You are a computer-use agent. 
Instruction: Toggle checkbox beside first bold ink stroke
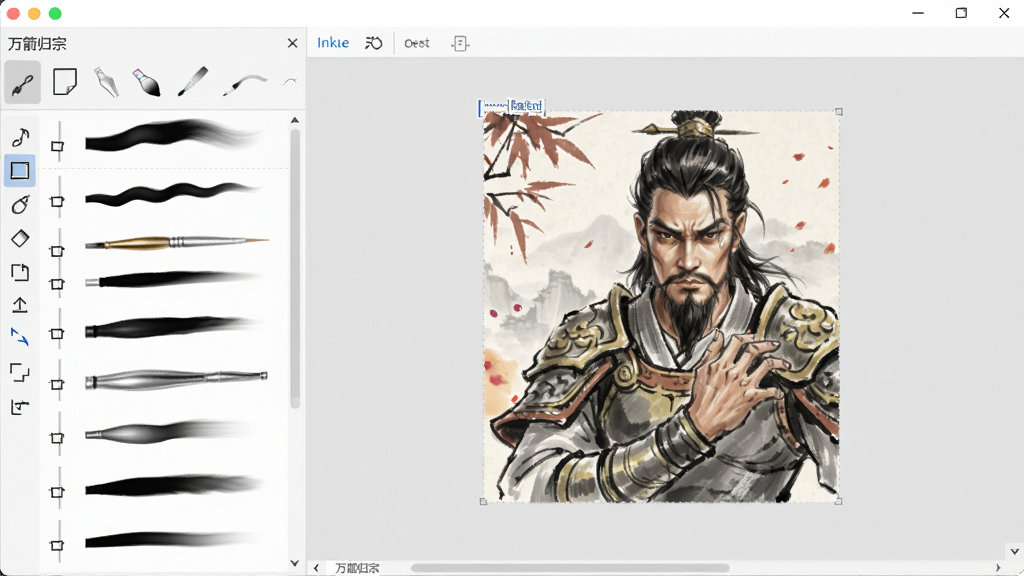pos(57,147)
